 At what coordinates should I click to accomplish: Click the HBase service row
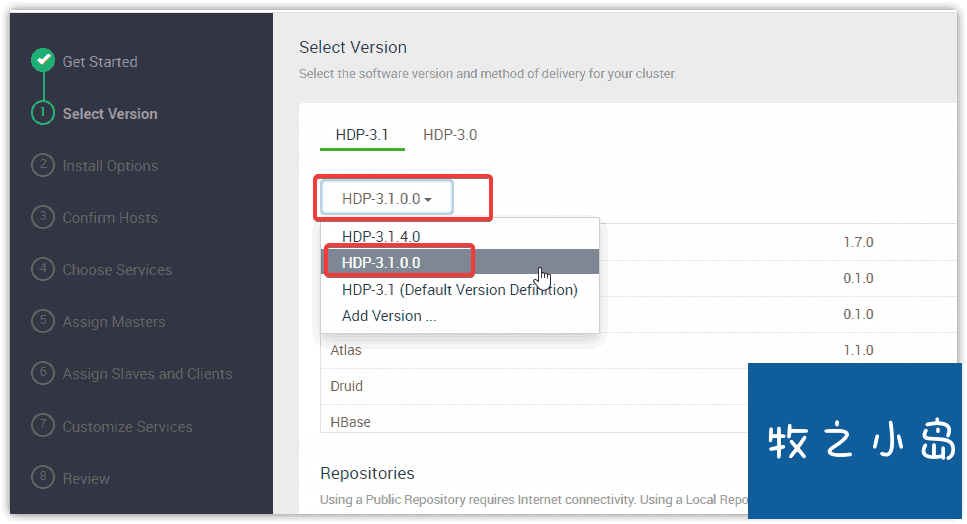[534, 419]
